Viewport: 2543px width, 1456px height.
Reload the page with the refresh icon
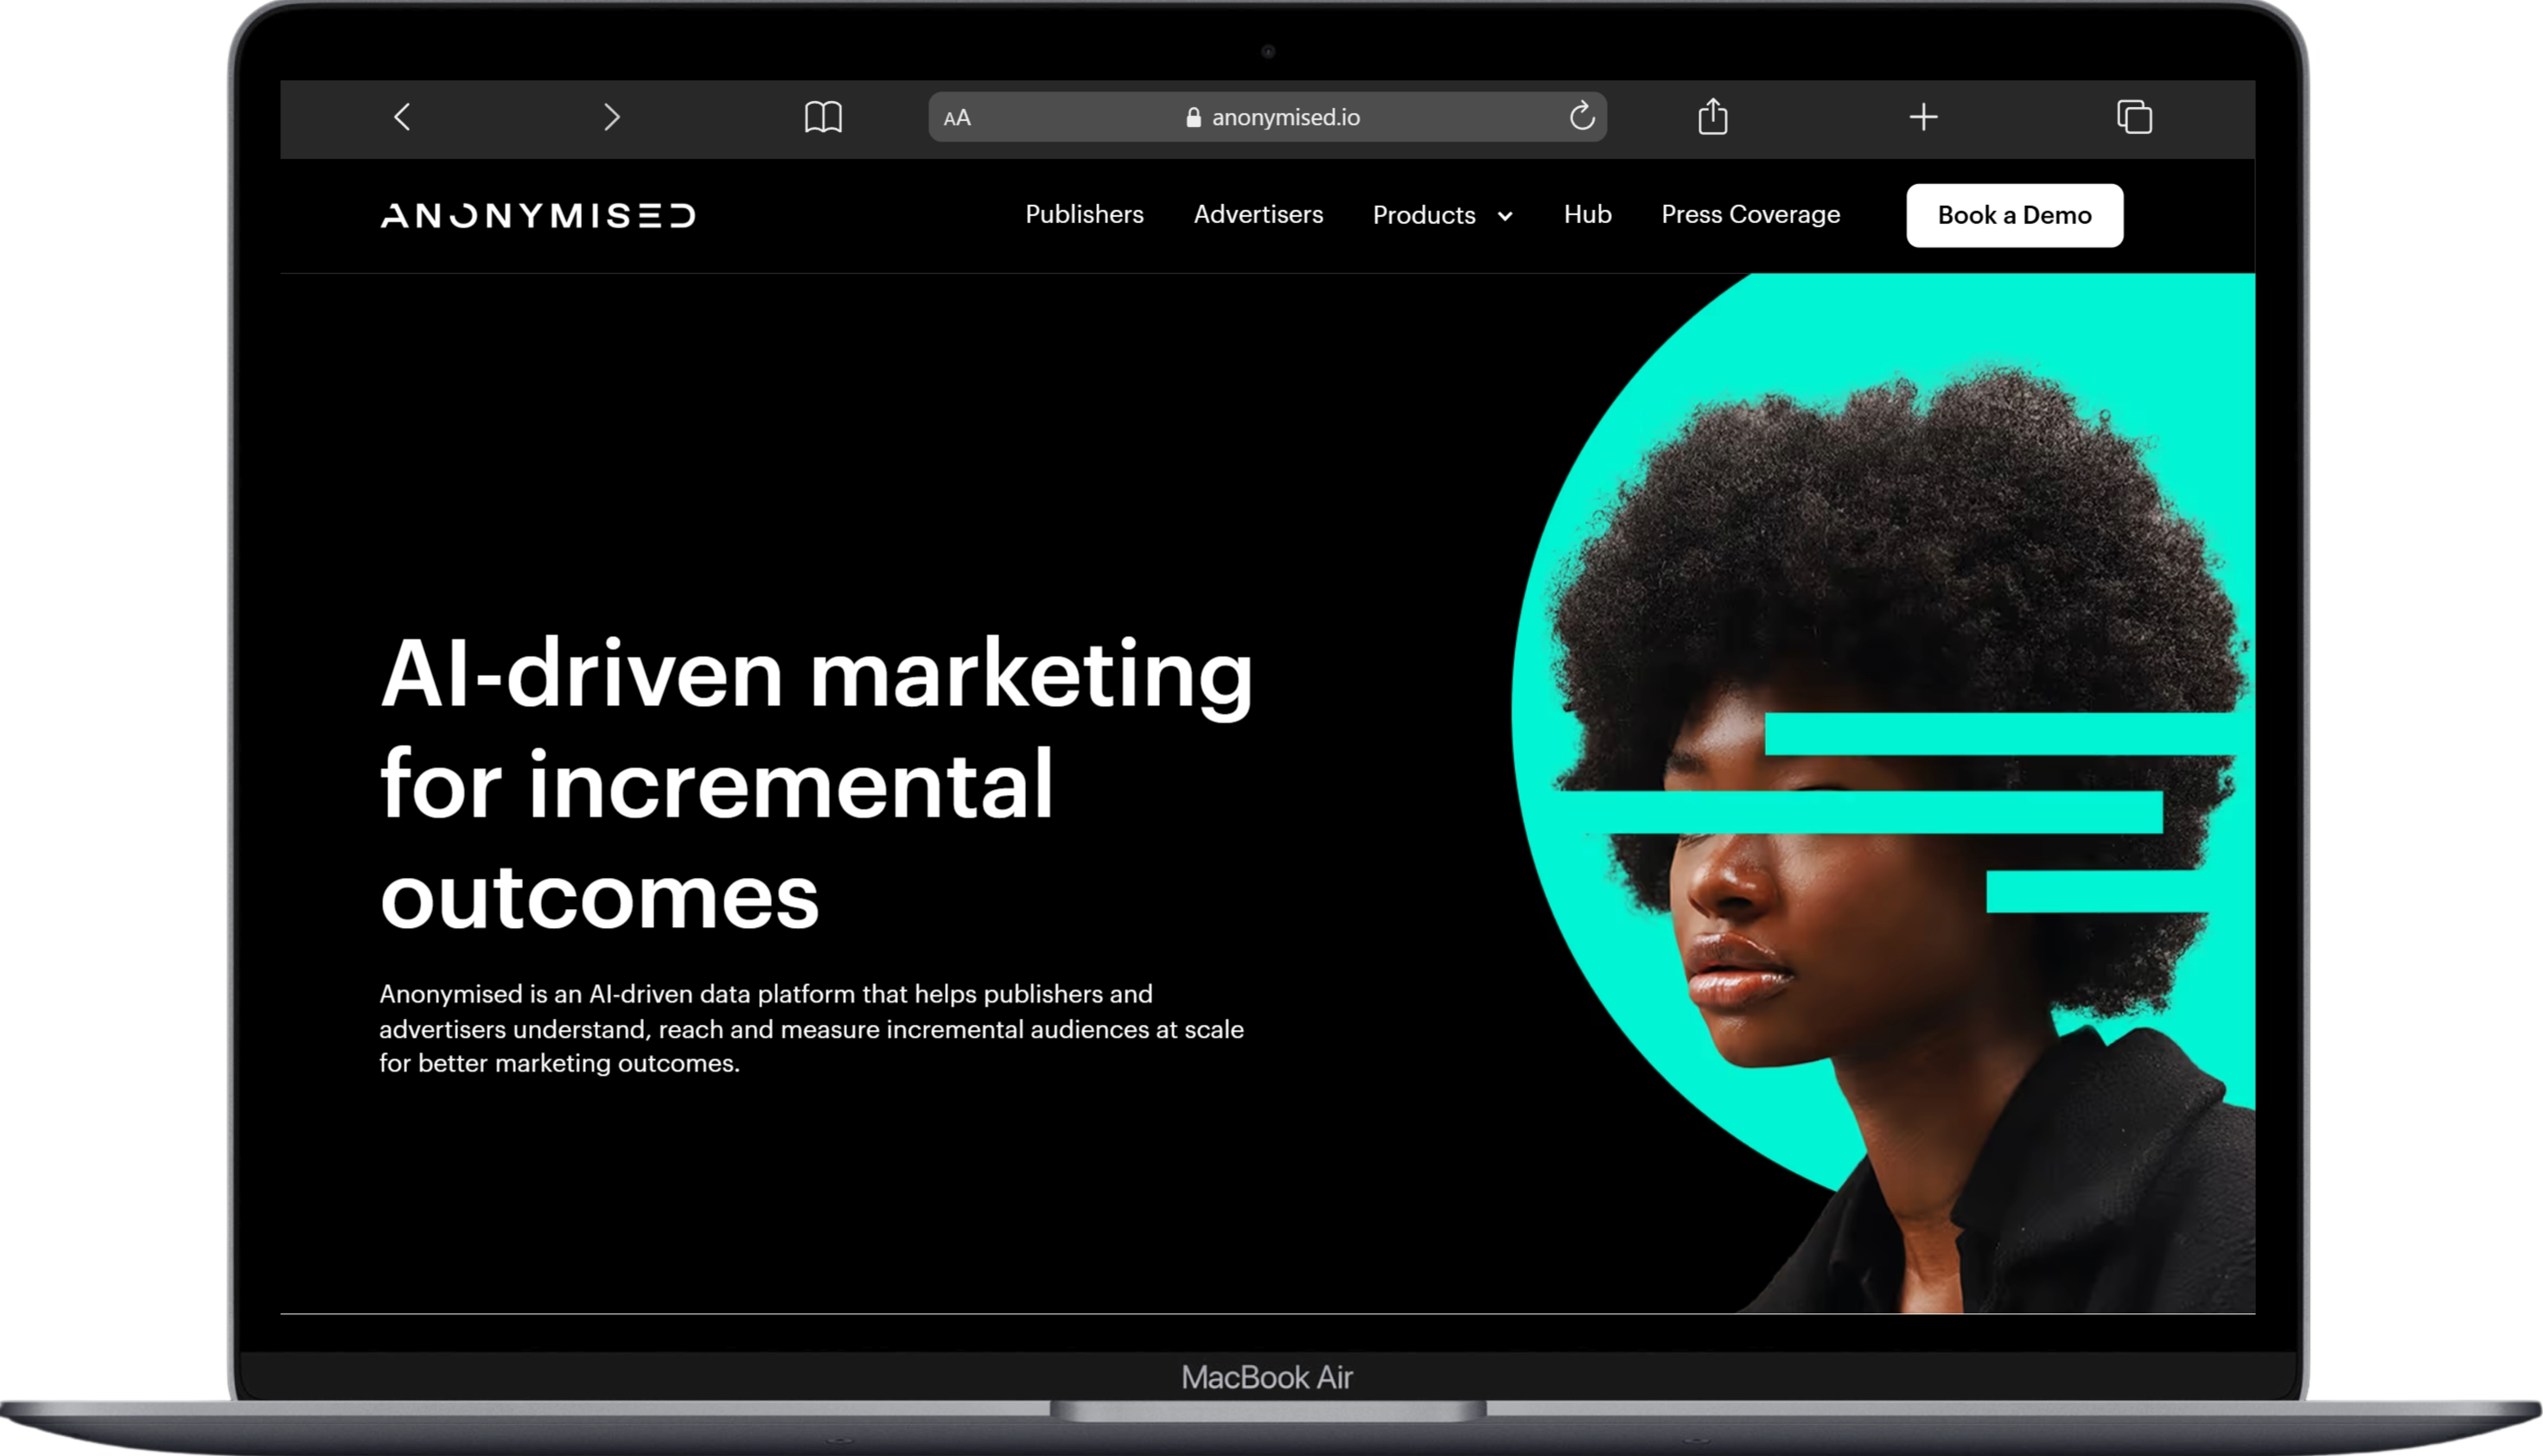pyautogui.click(x=1582, y=116)
